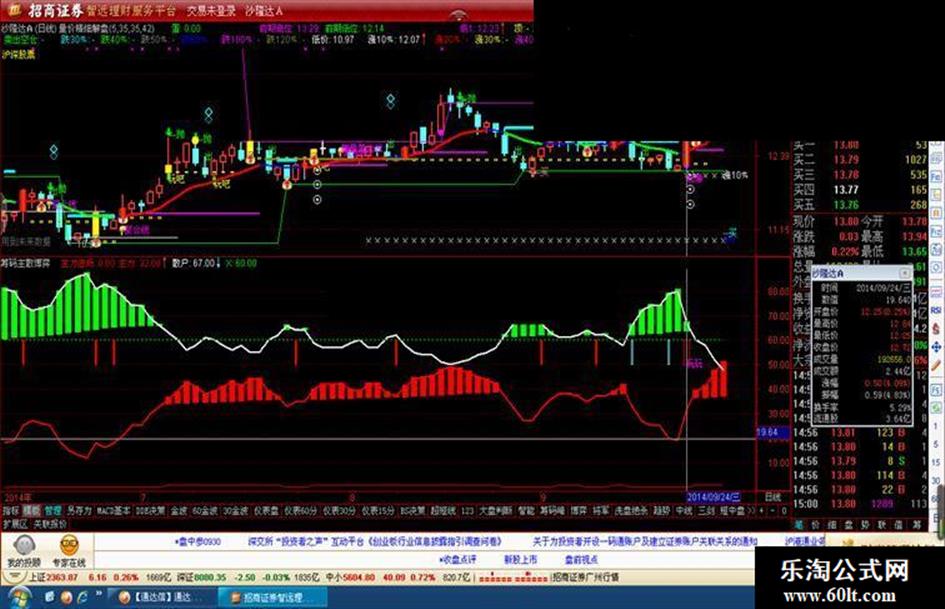This screenshot has height=609, width=945.
Task: Open the 扩展区 tab below the indicator bar
Action: tap(15, 524)
